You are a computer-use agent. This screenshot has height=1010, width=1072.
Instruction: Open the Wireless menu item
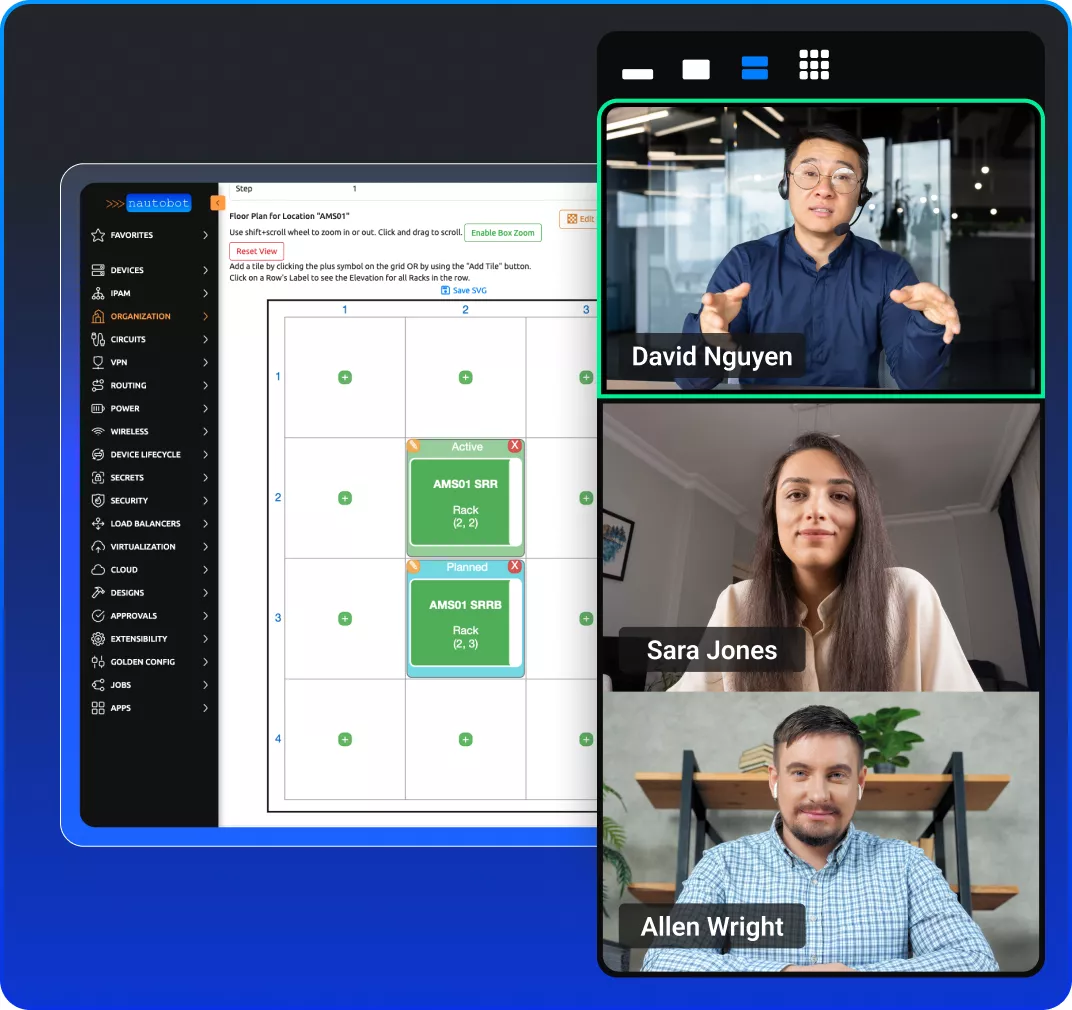pos(150,431)
